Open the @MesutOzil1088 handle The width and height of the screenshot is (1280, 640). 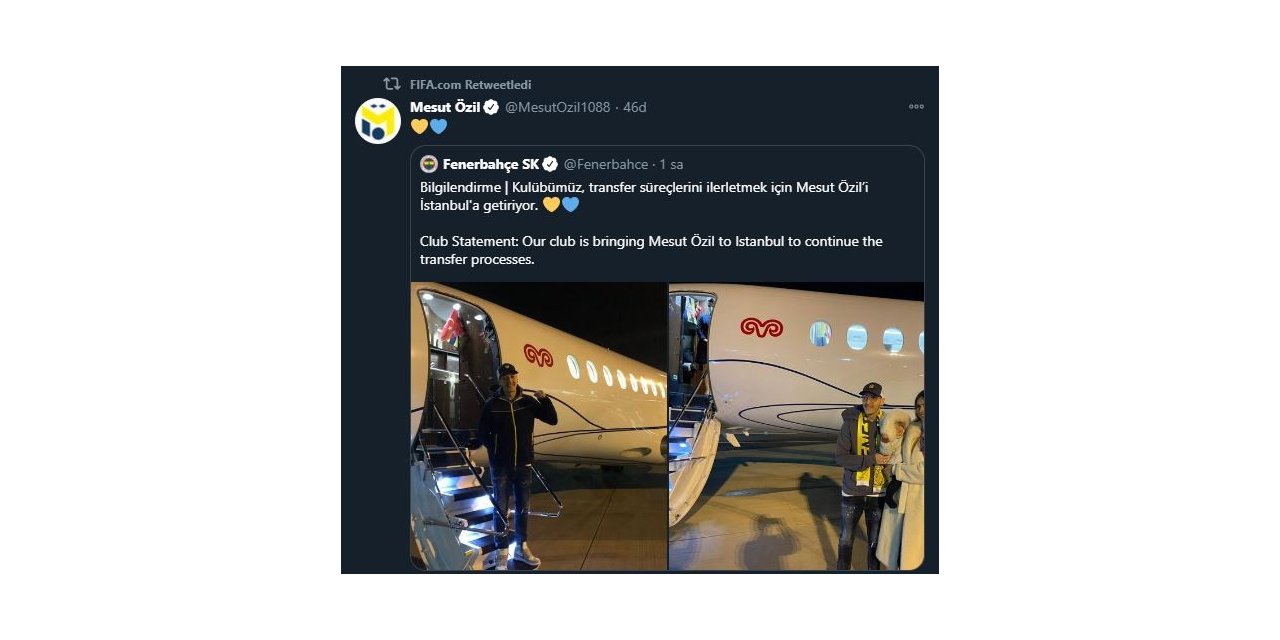coord(557,107)
